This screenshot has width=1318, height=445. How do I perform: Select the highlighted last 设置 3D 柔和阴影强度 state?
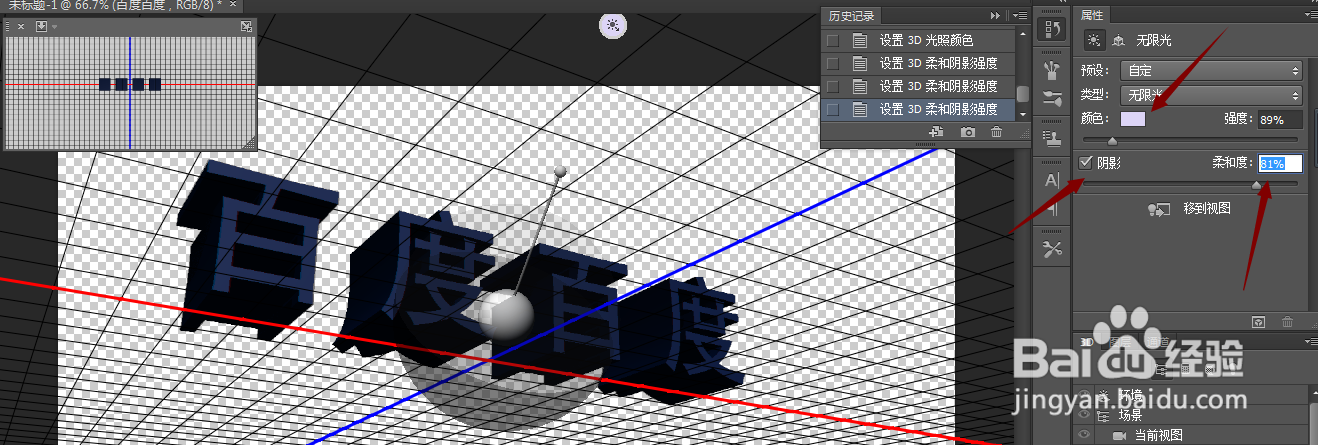918,110
